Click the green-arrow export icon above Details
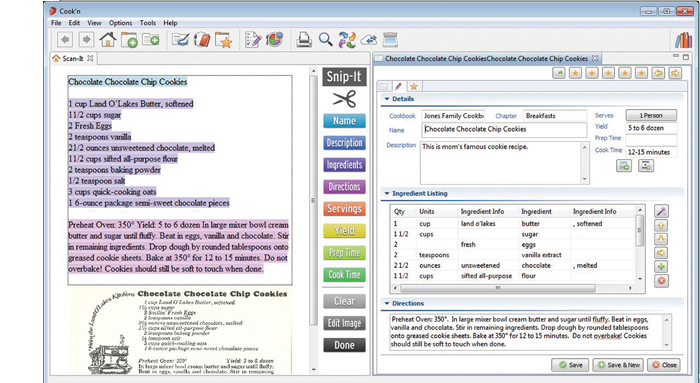Viewport: 700px width, 383px height. [x=558, y=73]
